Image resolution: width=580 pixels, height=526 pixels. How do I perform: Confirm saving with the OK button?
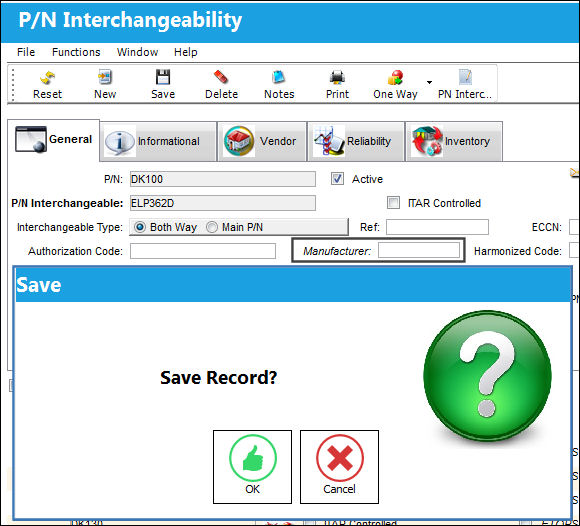click(252, 467)
